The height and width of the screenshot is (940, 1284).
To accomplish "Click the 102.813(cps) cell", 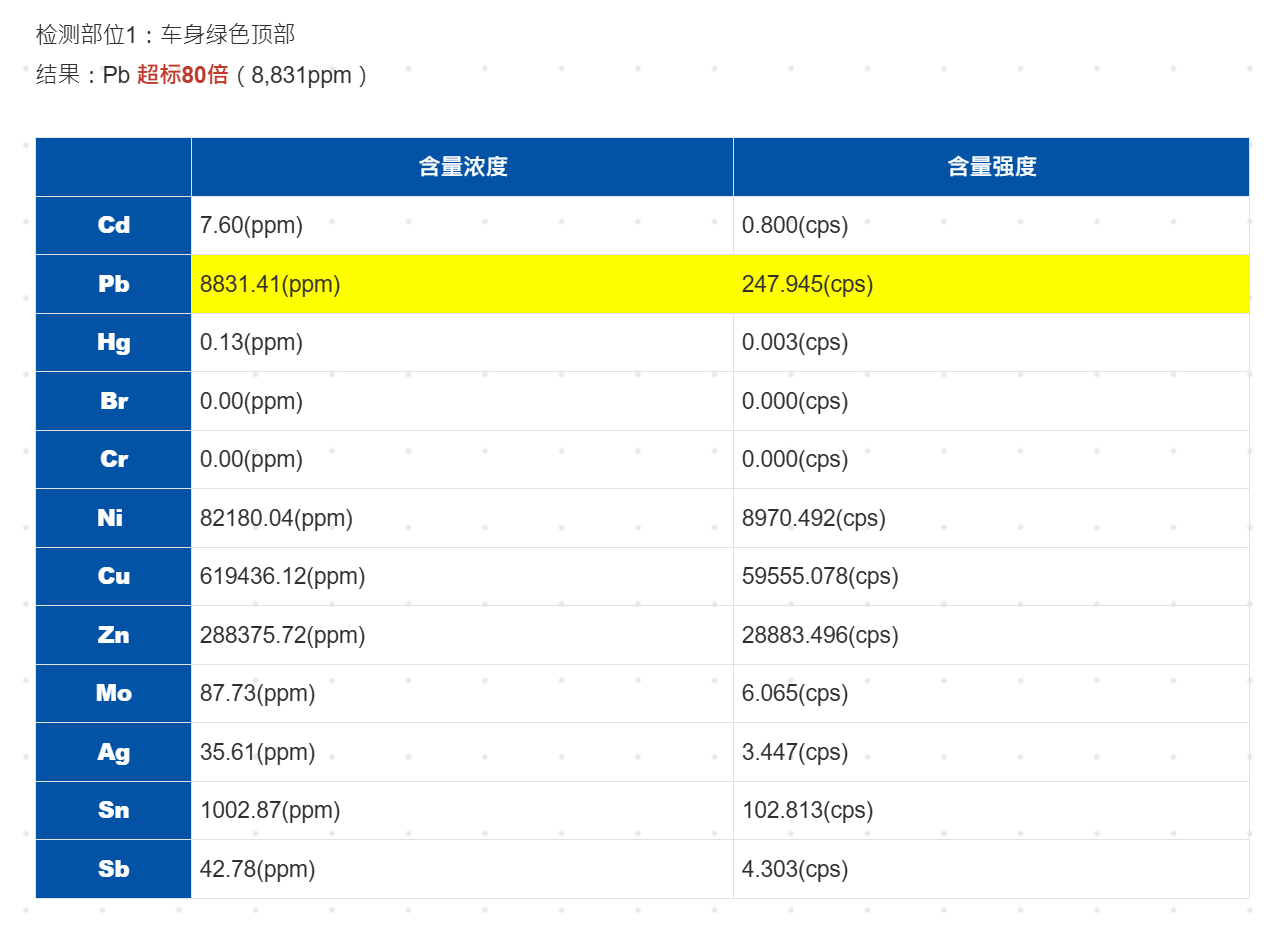I will (x=991, y=810).
